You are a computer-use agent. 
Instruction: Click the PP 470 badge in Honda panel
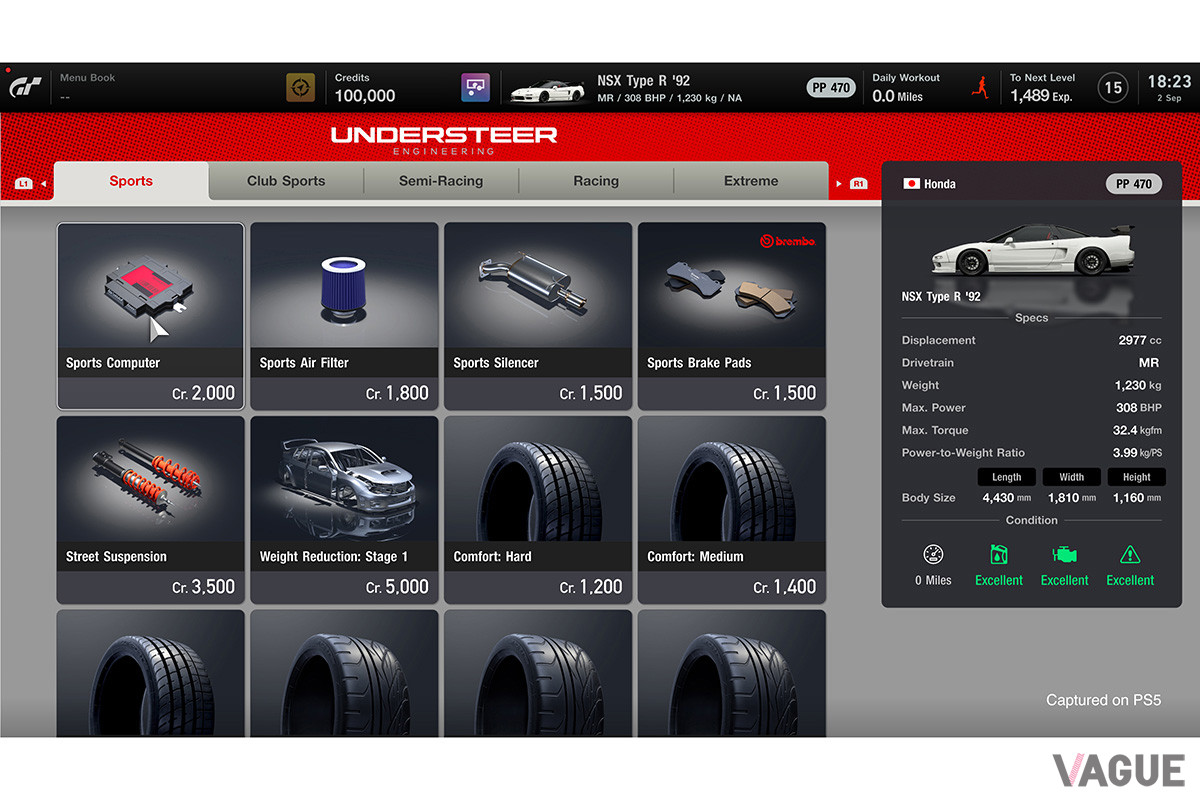click(x=1134, y=184)
